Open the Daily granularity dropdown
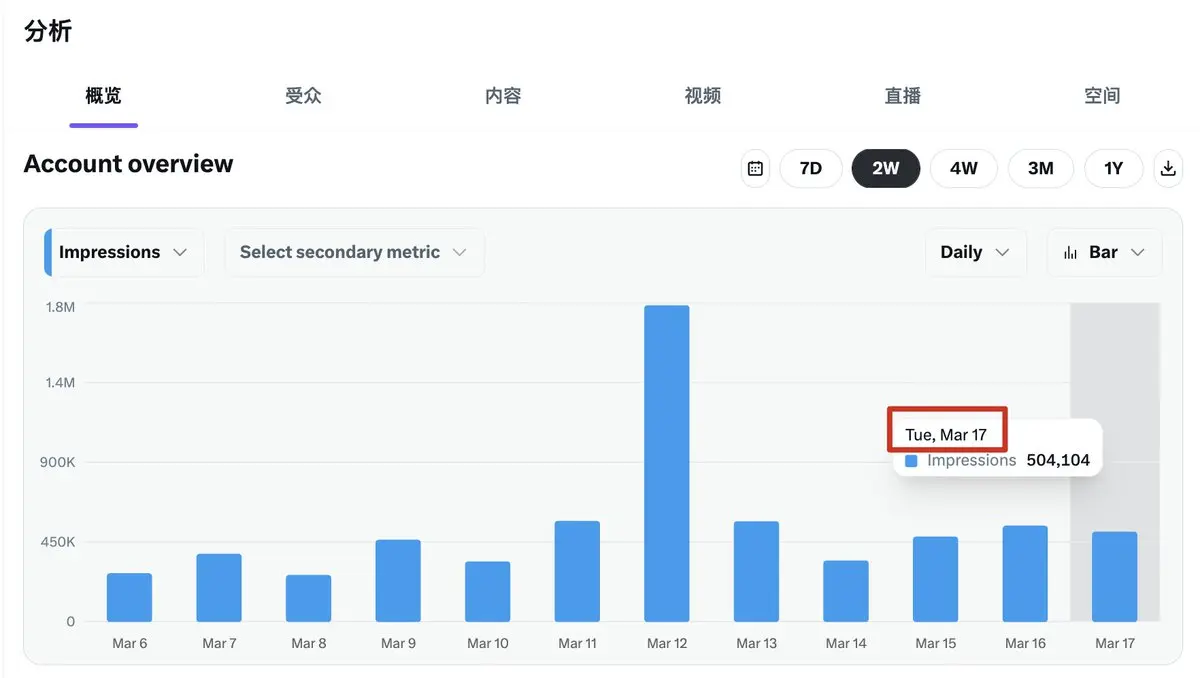The image size is (1200, 678). (976, 252)
